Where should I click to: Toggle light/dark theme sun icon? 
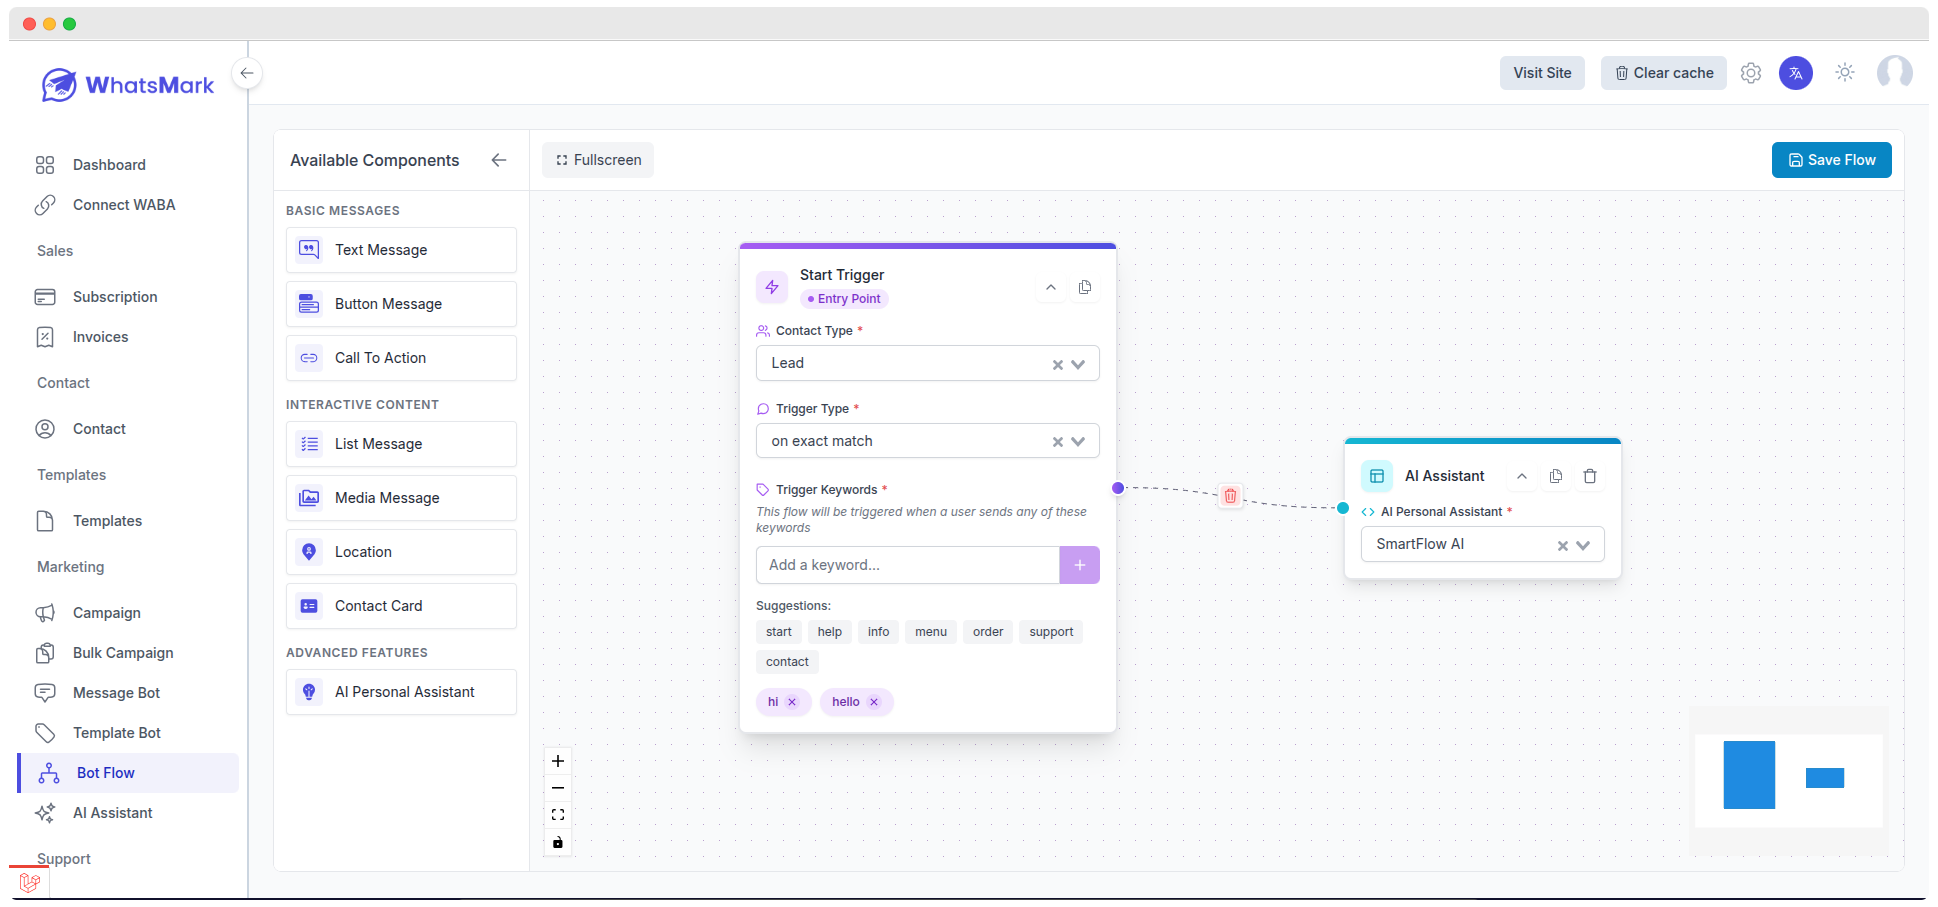point(1845,73)
